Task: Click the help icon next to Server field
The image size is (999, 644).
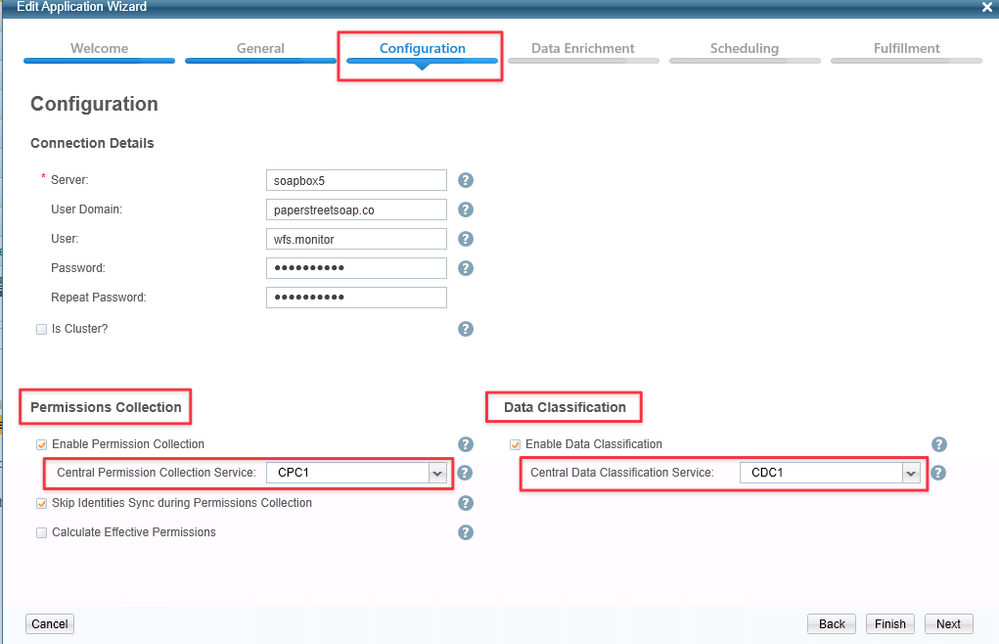Action: (x=465, y=180)
